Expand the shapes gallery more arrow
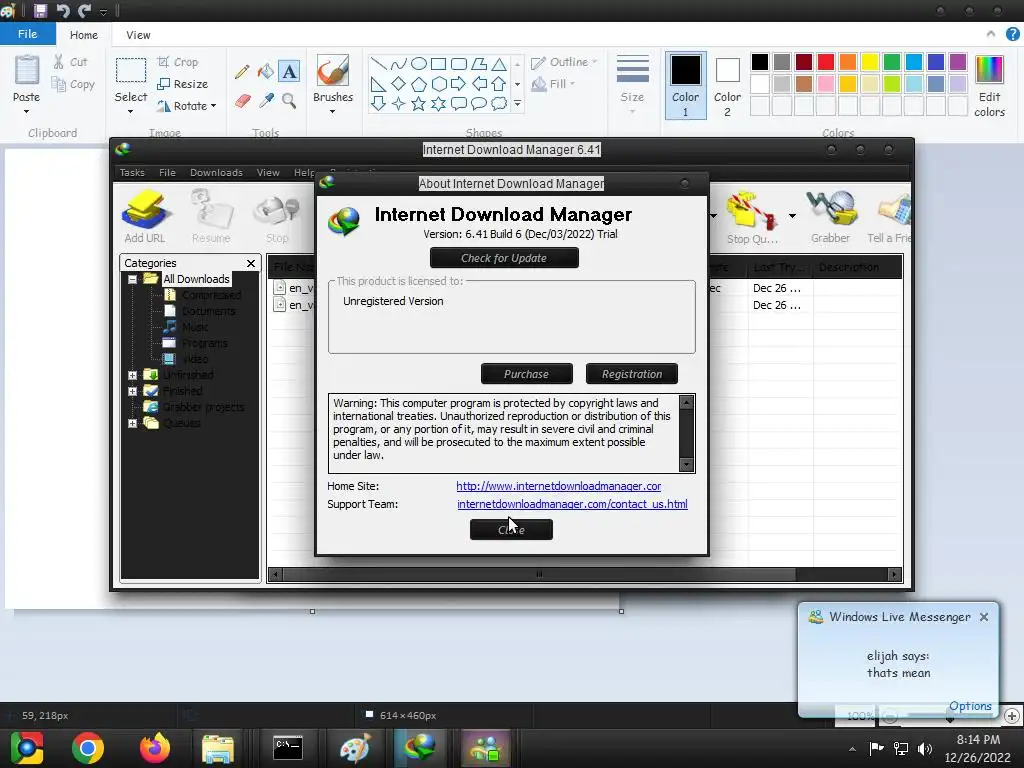The image size is (1024, 768). (517, 103)
